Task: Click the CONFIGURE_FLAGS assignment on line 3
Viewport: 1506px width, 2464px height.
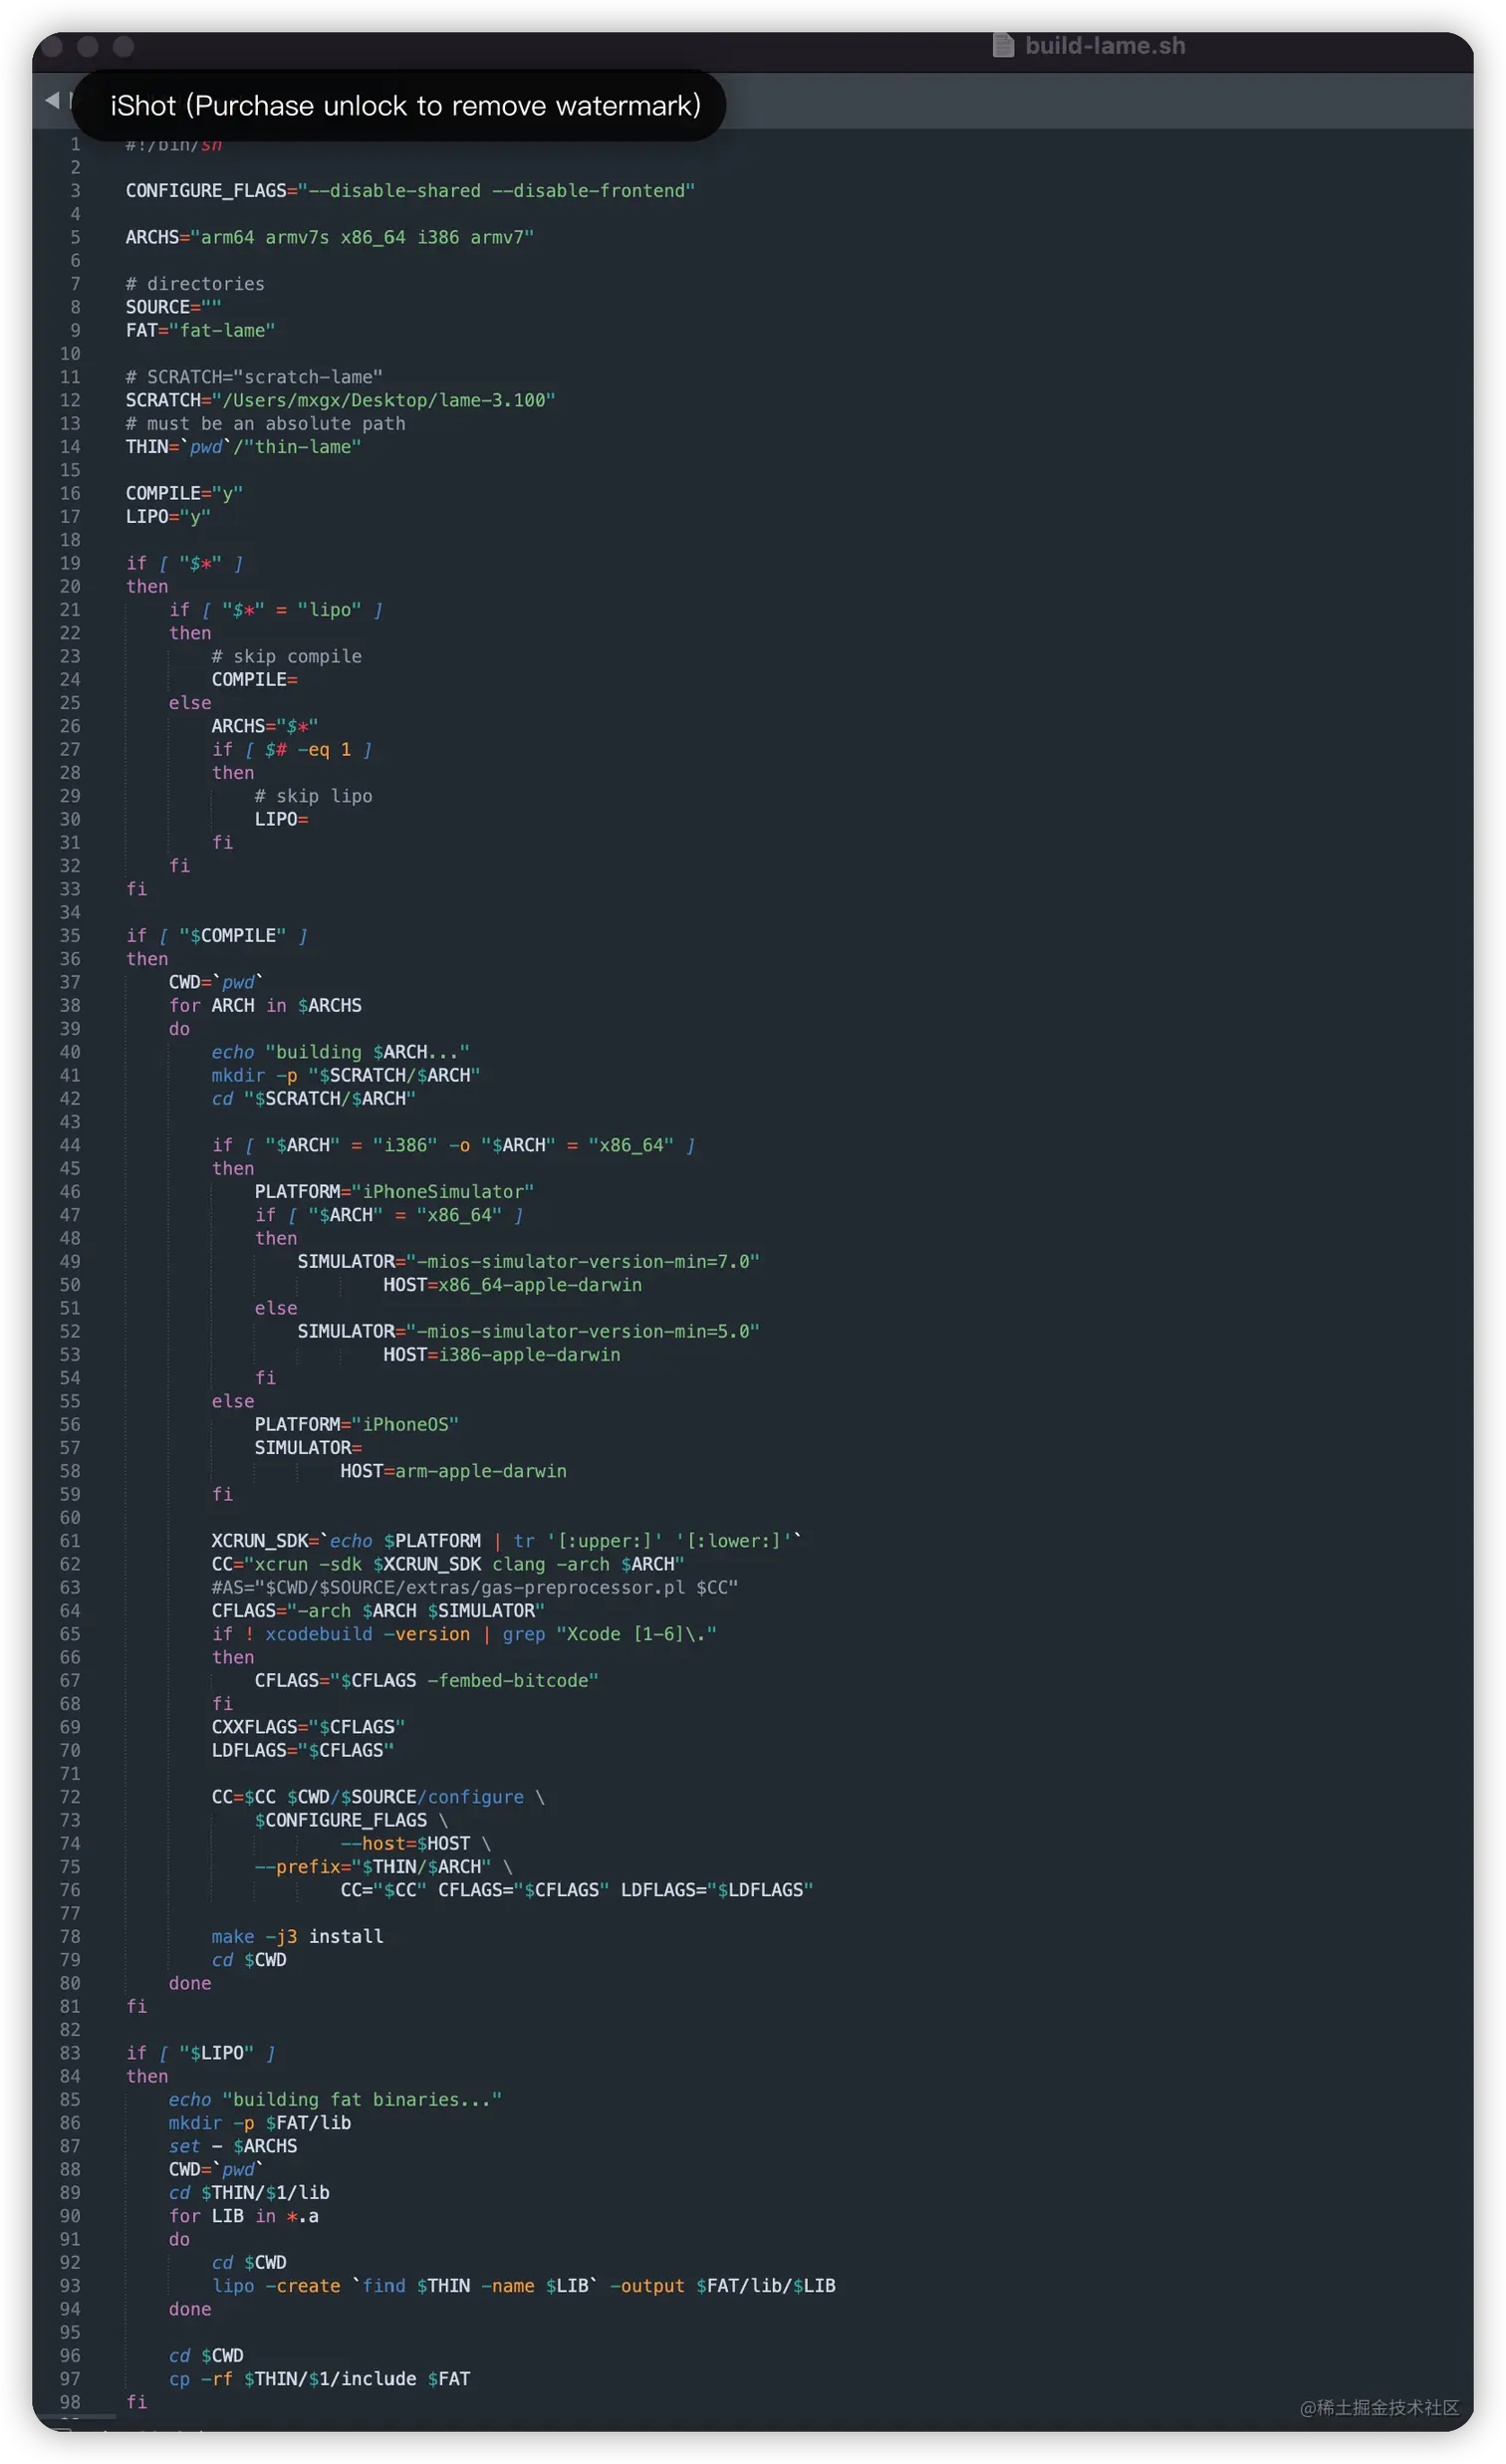Action: (410, 190)
